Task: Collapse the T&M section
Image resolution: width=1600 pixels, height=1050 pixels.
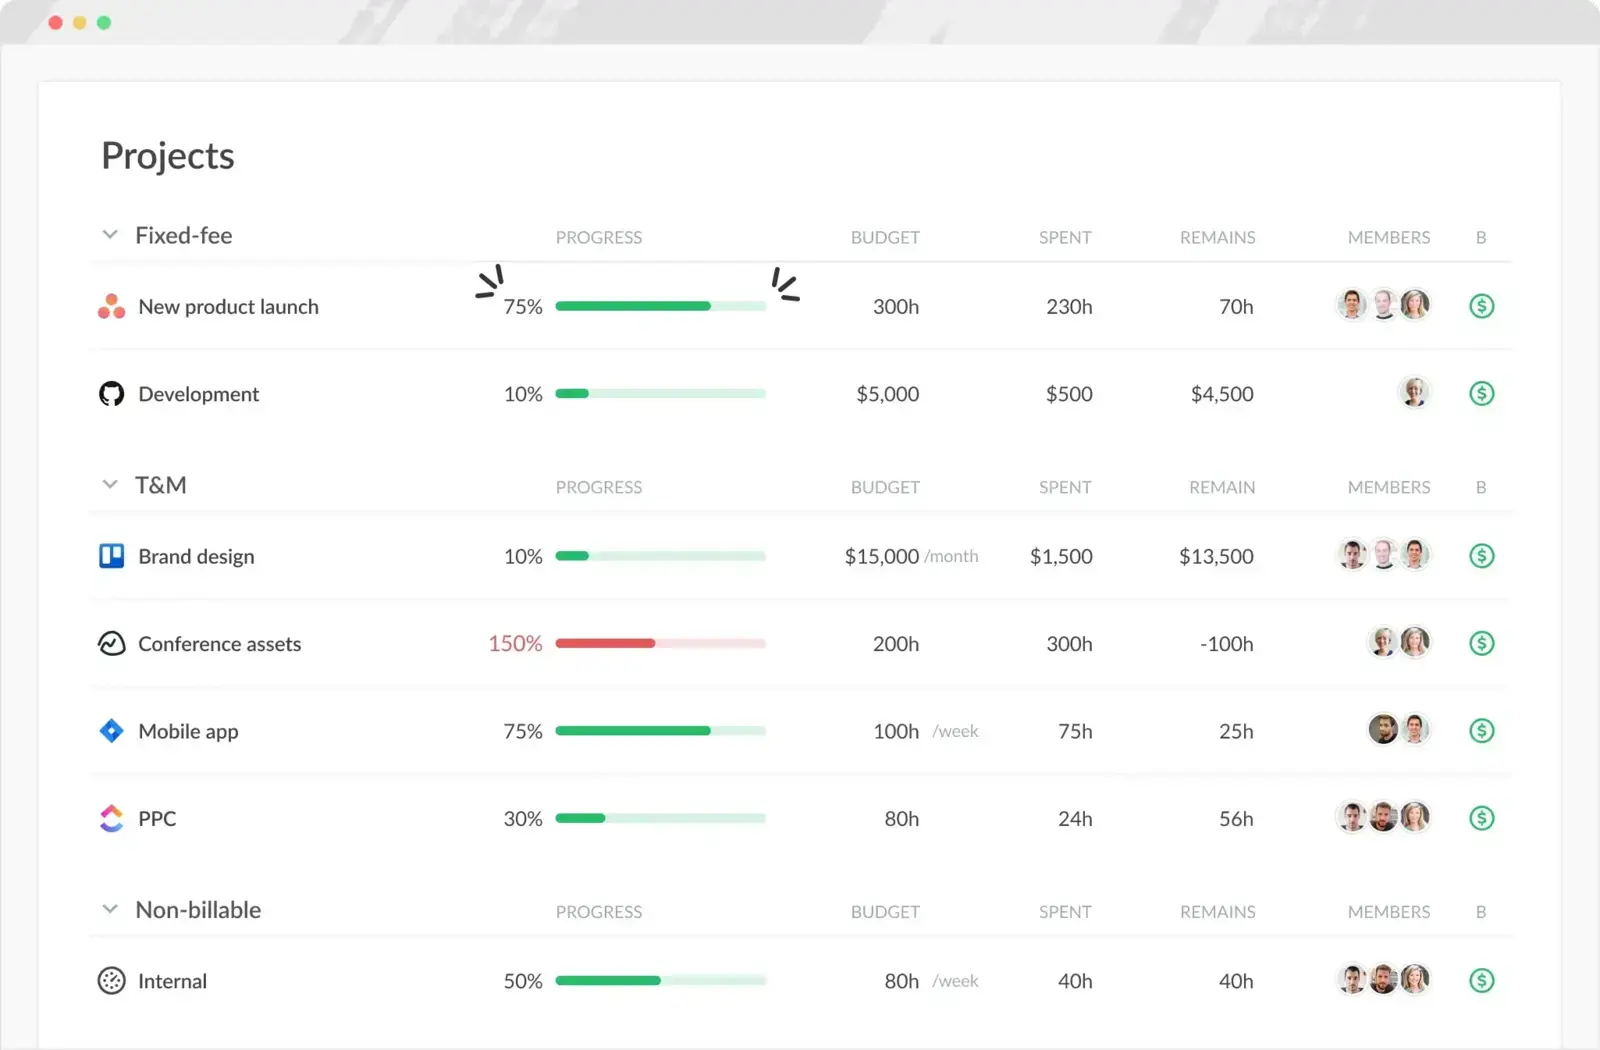Action: tap(110, 484)
